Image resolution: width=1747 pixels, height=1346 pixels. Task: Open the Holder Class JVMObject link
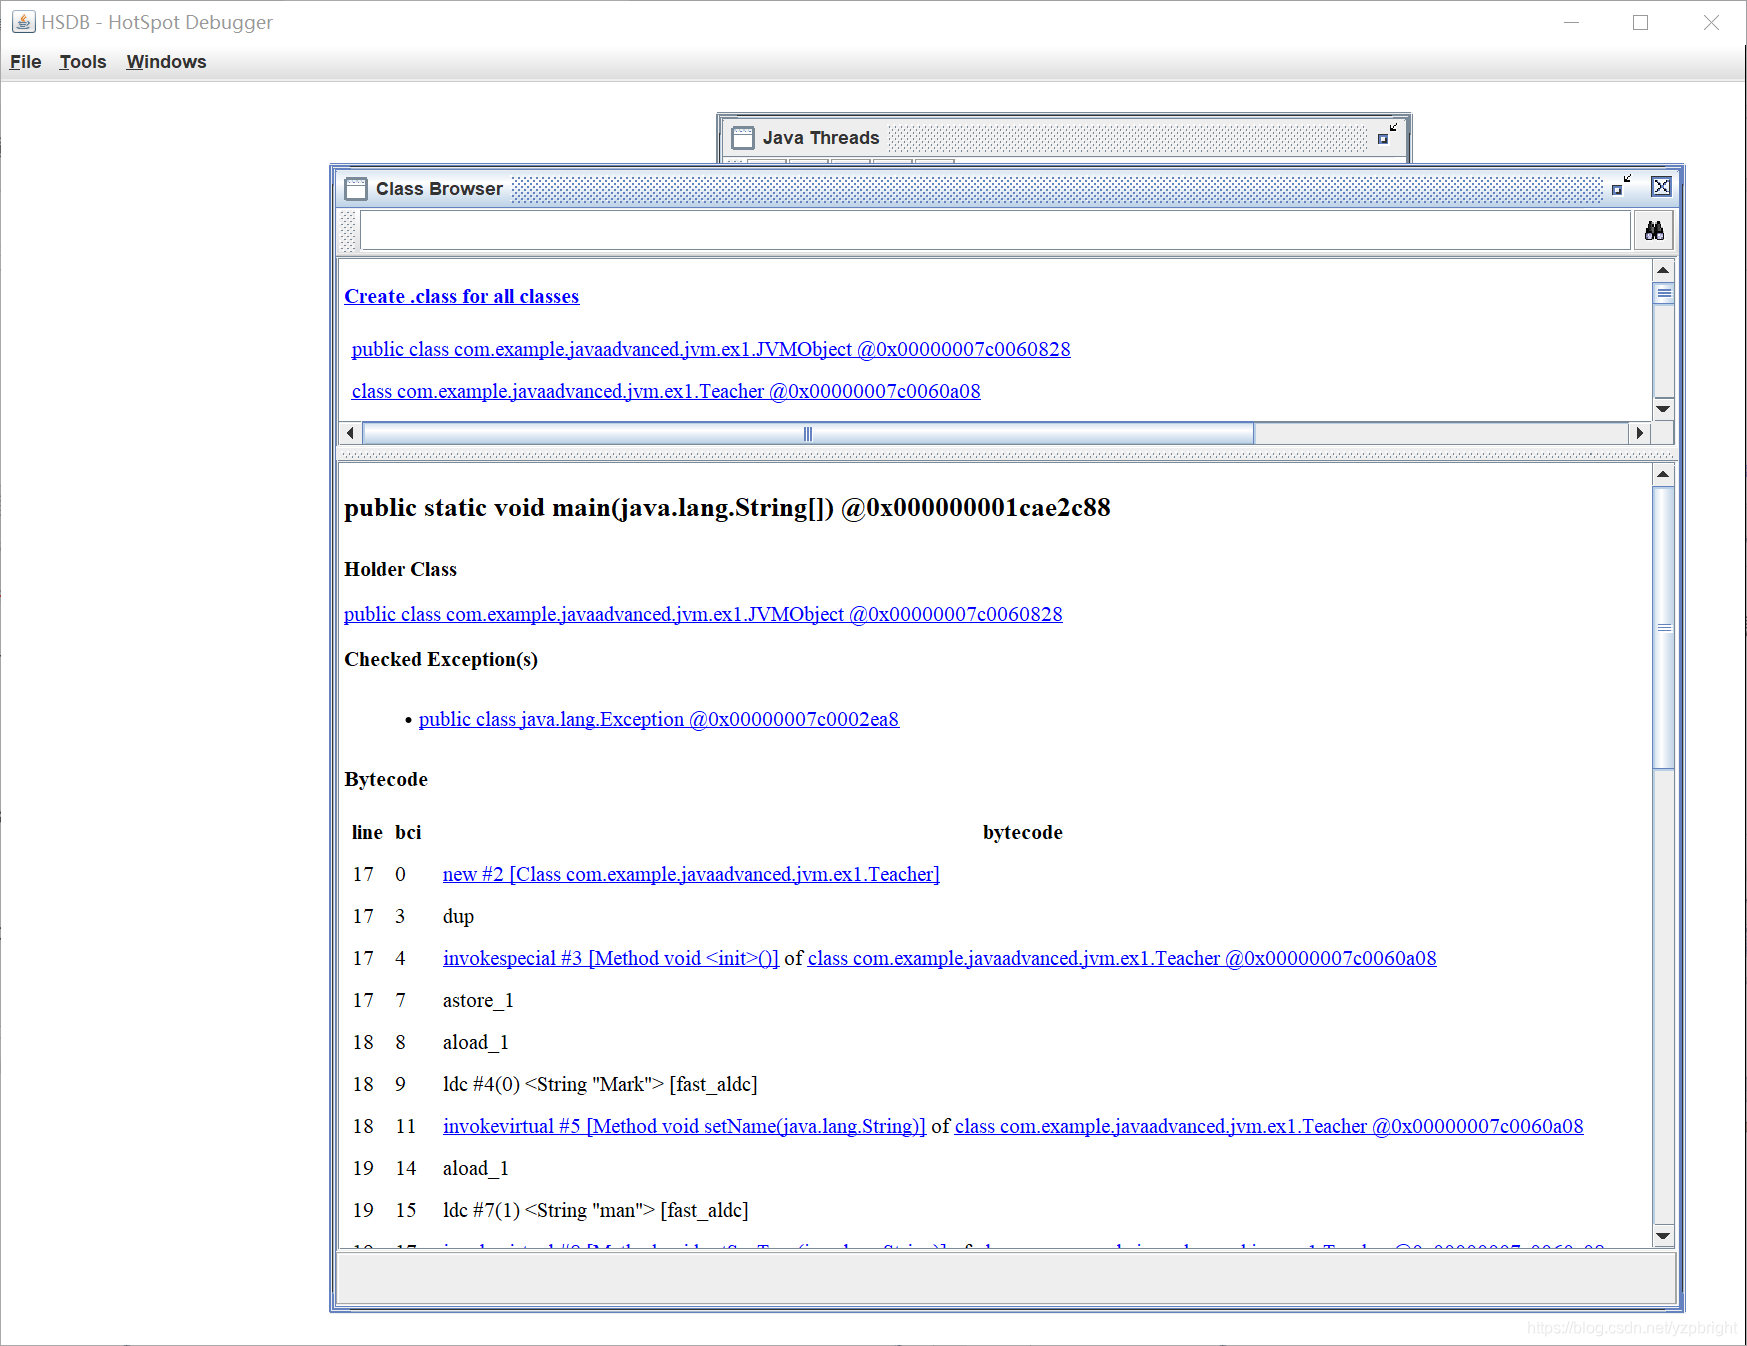tap(703, 614)
